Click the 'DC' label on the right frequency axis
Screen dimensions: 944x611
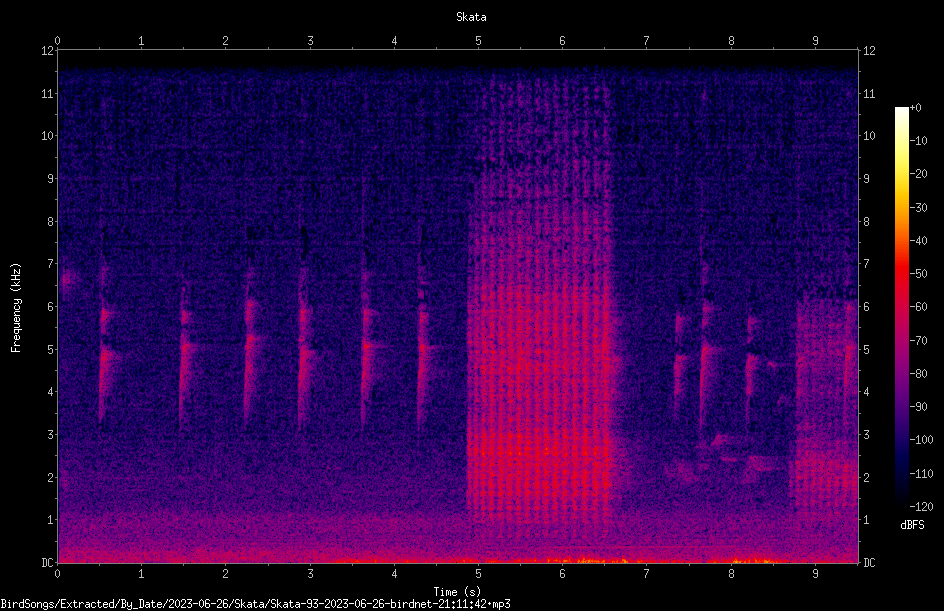[x=869, y=563]
